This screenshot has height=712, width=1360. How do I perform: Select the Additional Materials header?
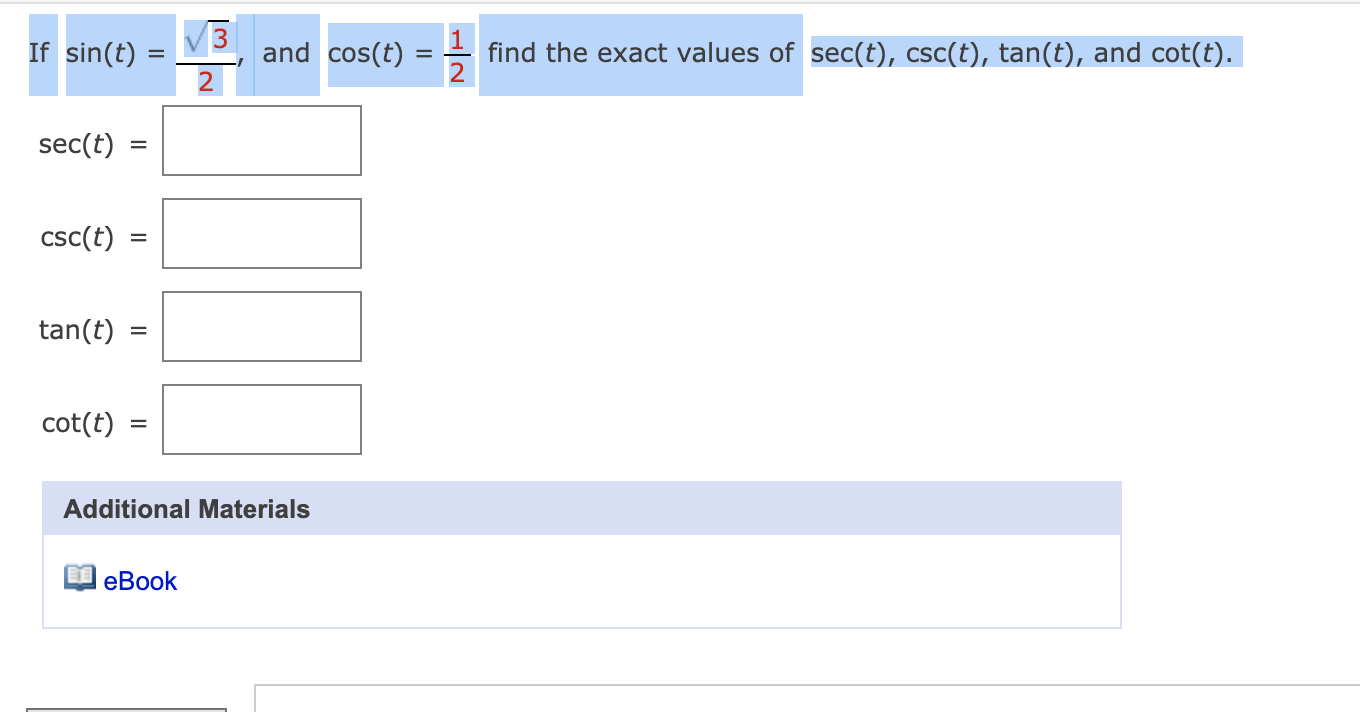click(x=186, y=509)
